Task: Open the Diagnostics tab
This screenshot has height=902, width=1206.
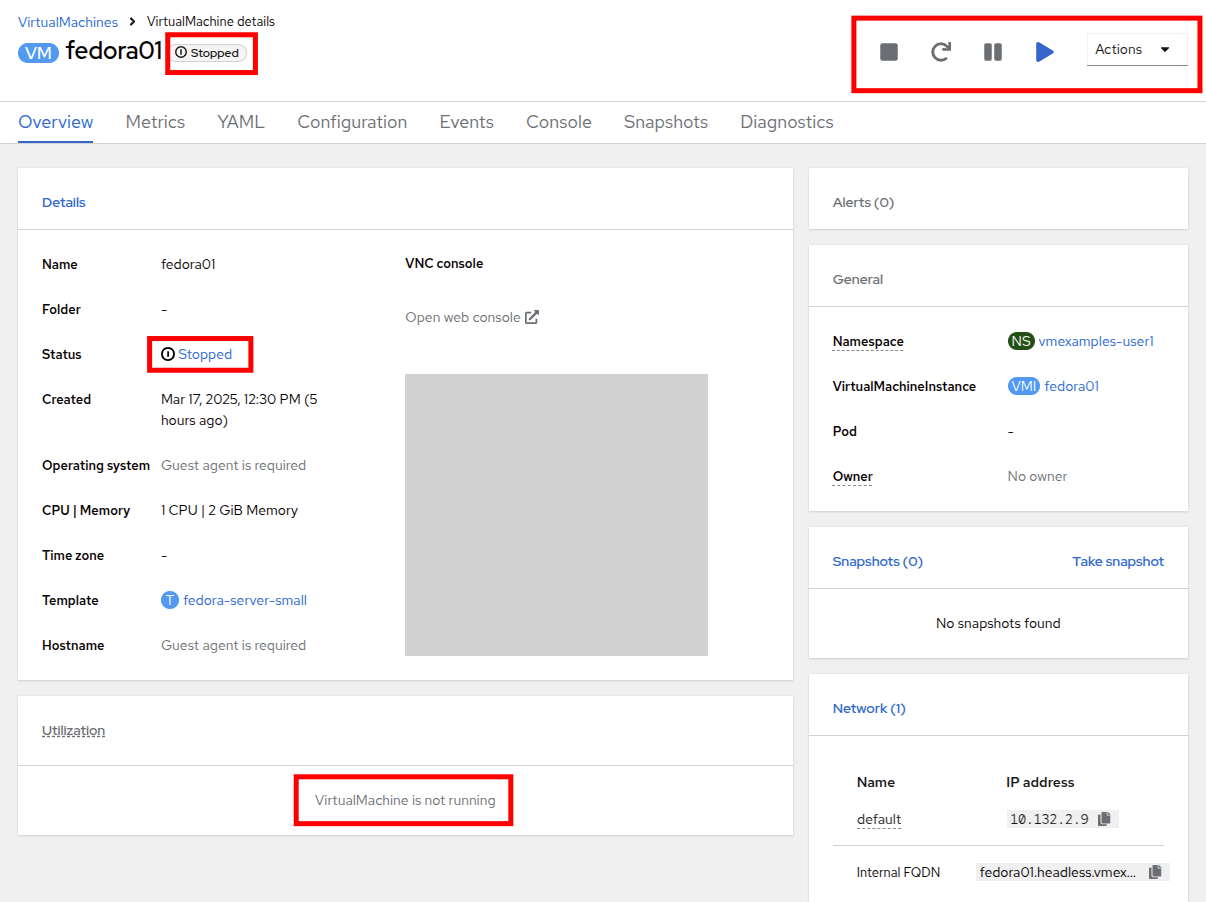Action: point(786,122)
